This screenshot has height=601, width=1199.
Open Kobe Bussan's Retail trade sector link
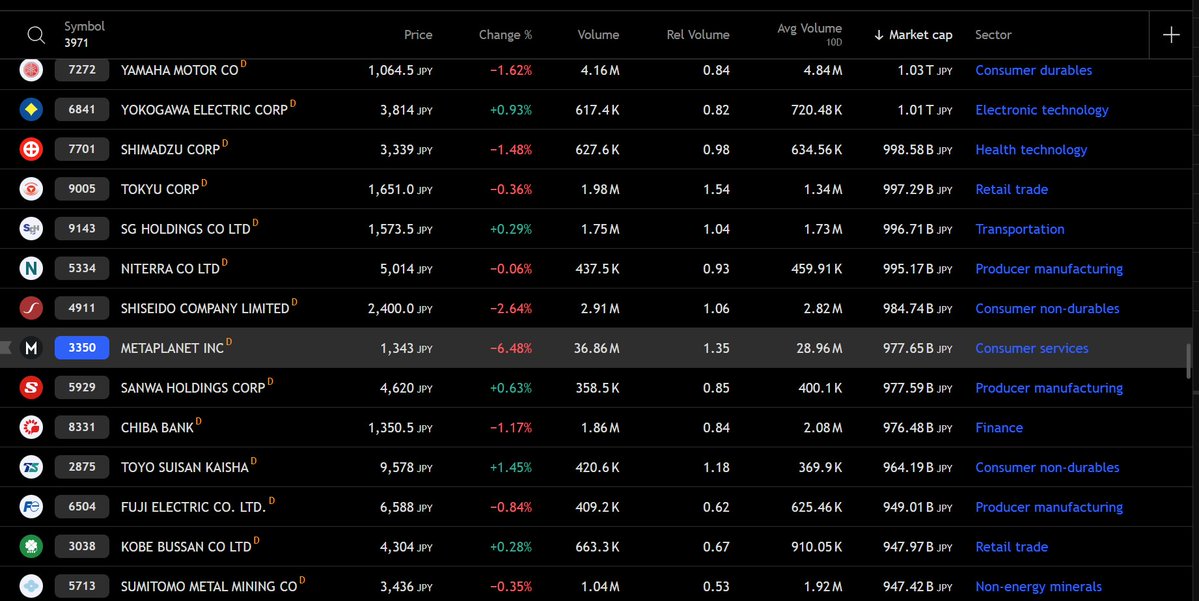[1012, 547]
